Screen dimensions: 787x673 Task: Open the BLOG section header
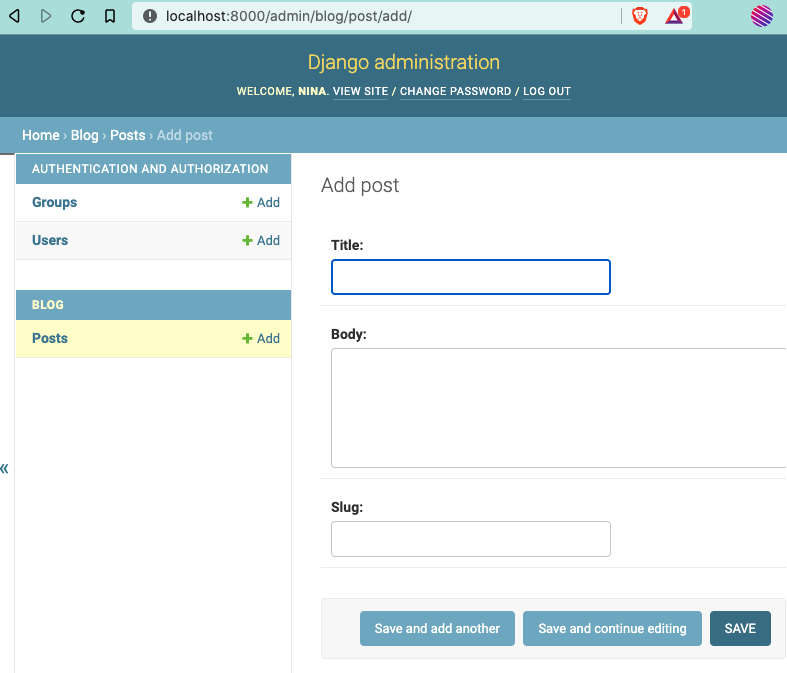(x=48, y=305)
